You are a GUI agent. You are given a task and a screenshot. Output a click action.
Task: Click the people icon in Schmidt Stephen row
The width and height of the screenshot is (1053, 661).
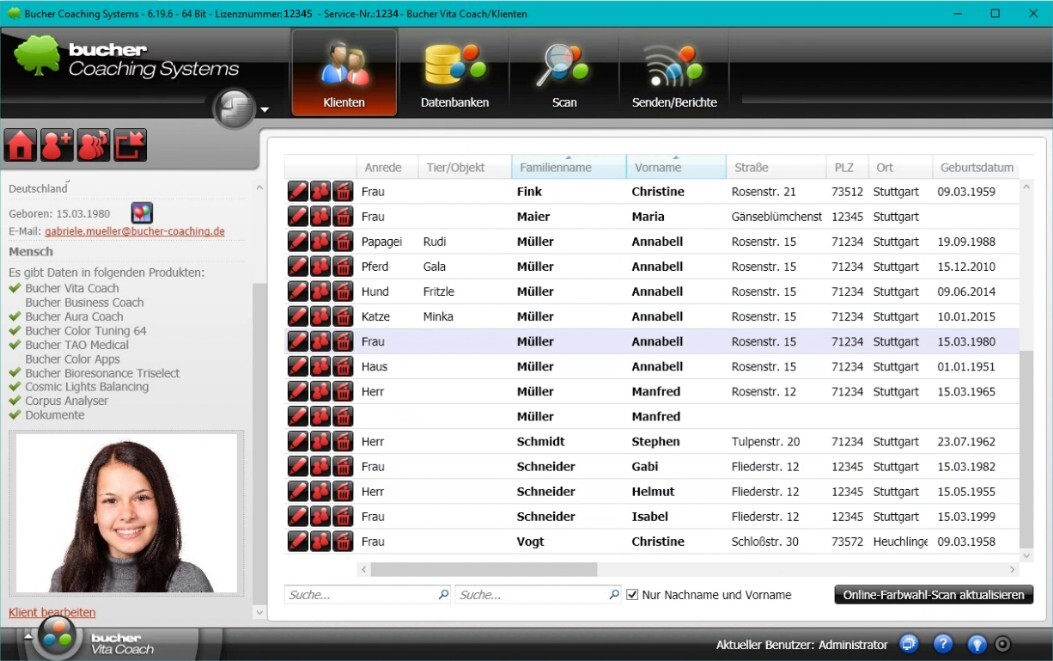pos(320,442)
